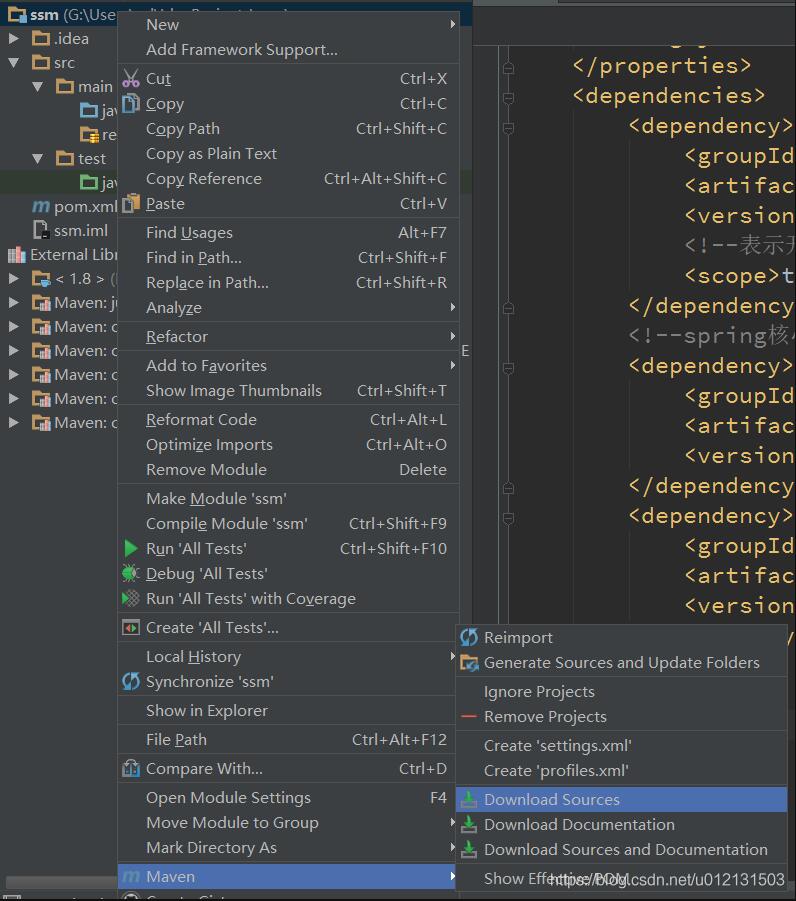Select Download Sources from Maven submenu

(552, 800)
